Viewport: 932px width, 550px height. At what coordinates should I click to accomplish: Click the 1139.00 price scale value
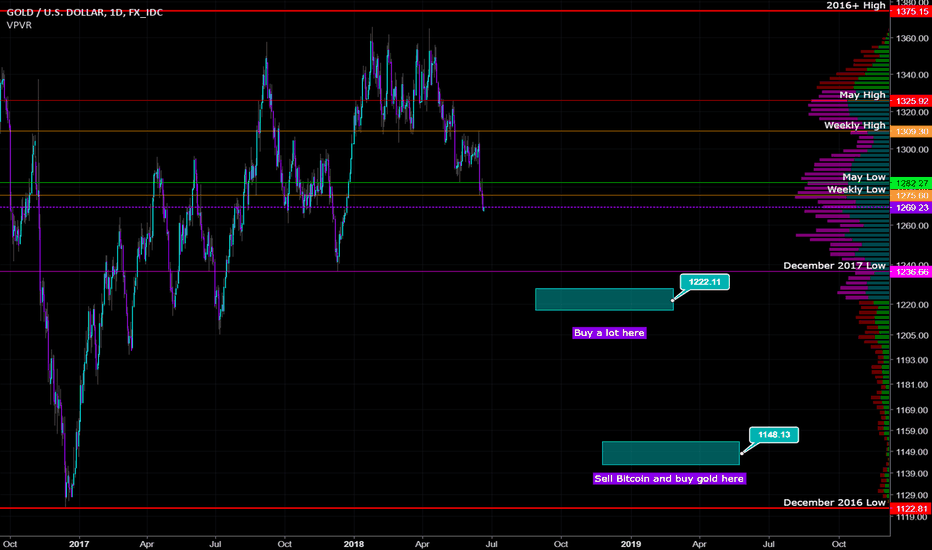(x=912, y=474)
